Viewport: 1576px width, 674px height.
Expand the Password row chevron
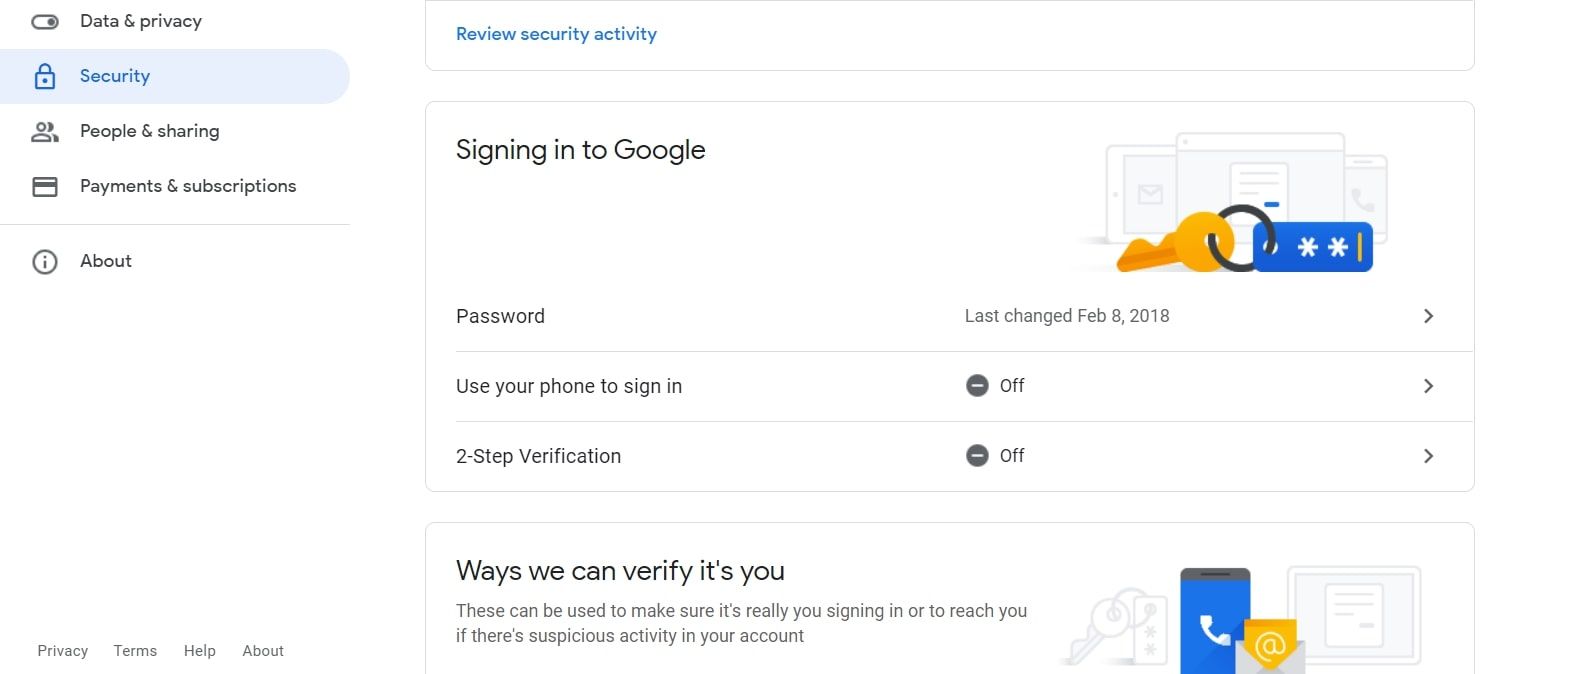click(x=1429, y=315)
